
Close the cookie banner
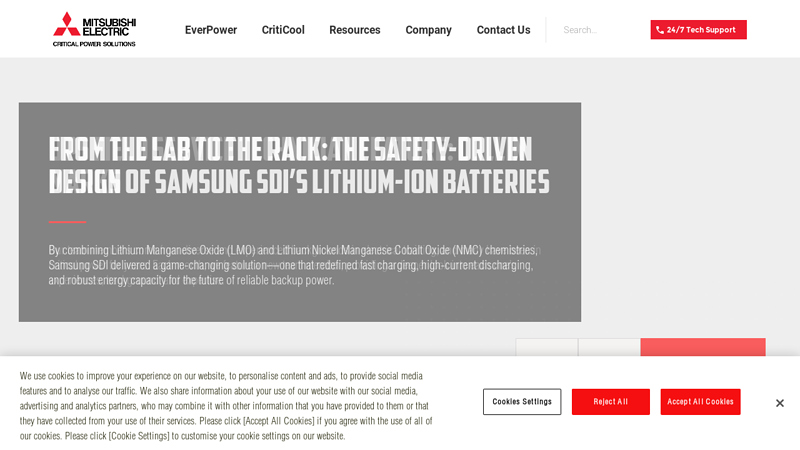[780, 403]
